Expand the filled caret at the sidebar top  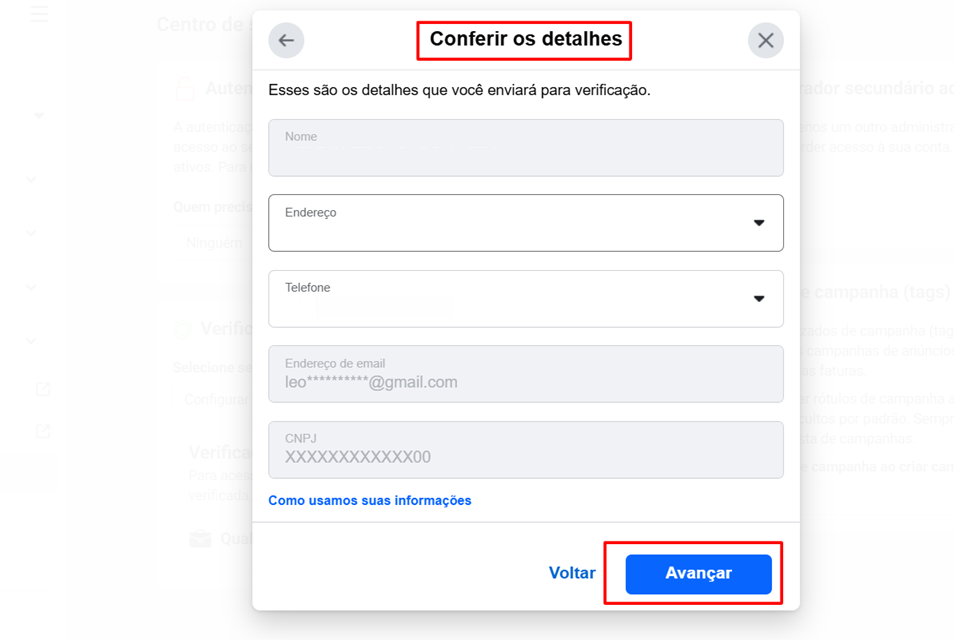(x=38, y=117)
